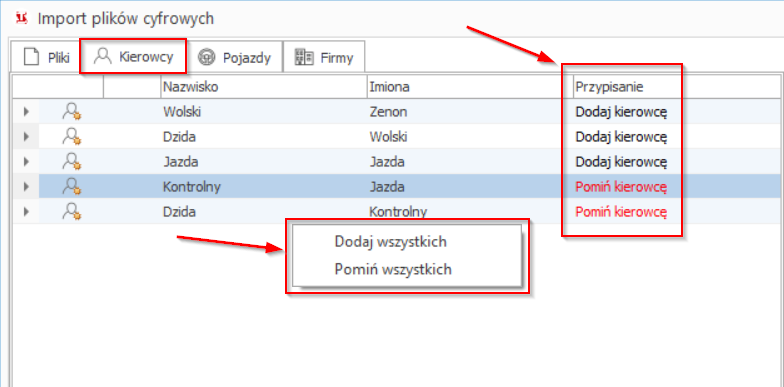
Task: Click driver icon in Dzida Kontrolny row
Action: (72, 212)
